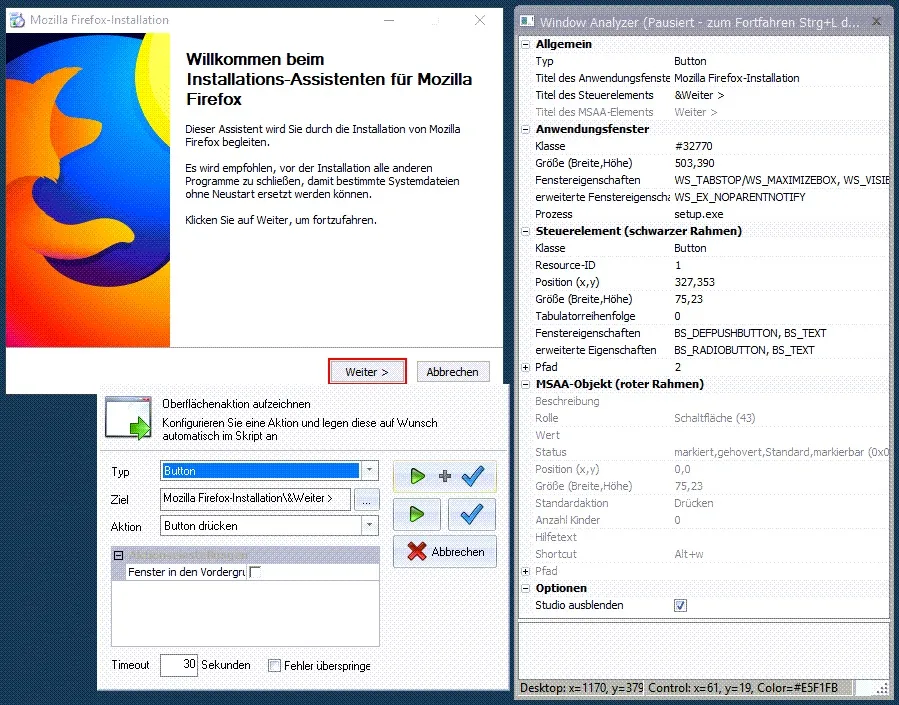This screenshot has height=705, width=899.
Task: Click Abbrechen in the Firefox installer
Action: click(452, 371)
